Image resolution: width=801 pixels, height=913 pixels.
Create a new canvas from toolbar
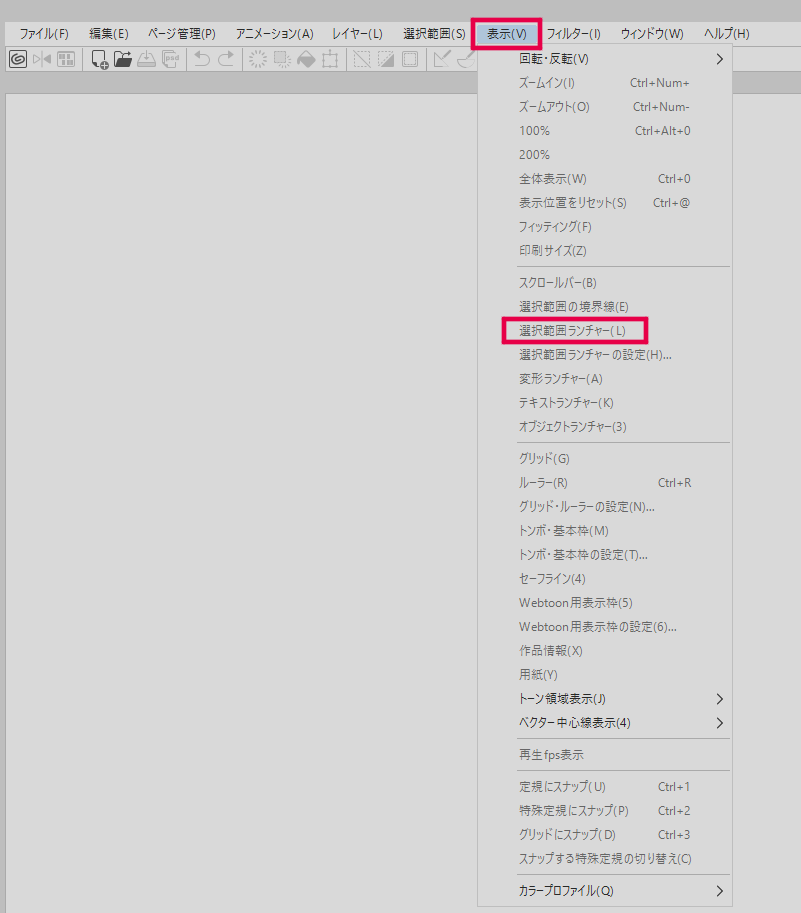point(100,59)
